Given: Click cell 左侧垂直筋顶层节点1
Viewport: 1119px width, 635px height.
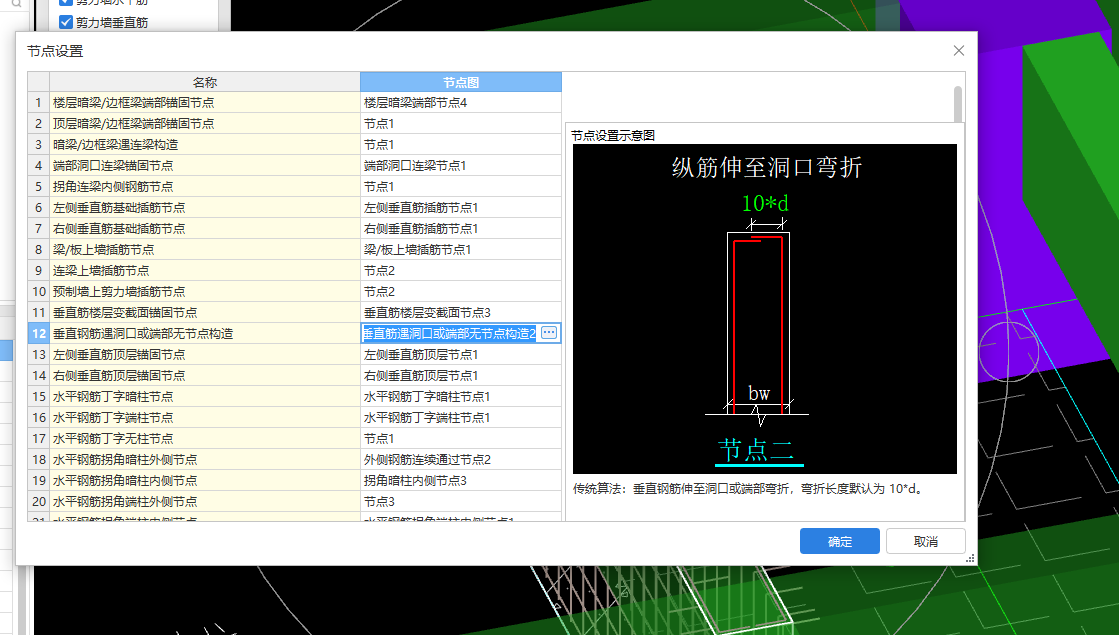Looking at the screenshot, I should [461, 355].
